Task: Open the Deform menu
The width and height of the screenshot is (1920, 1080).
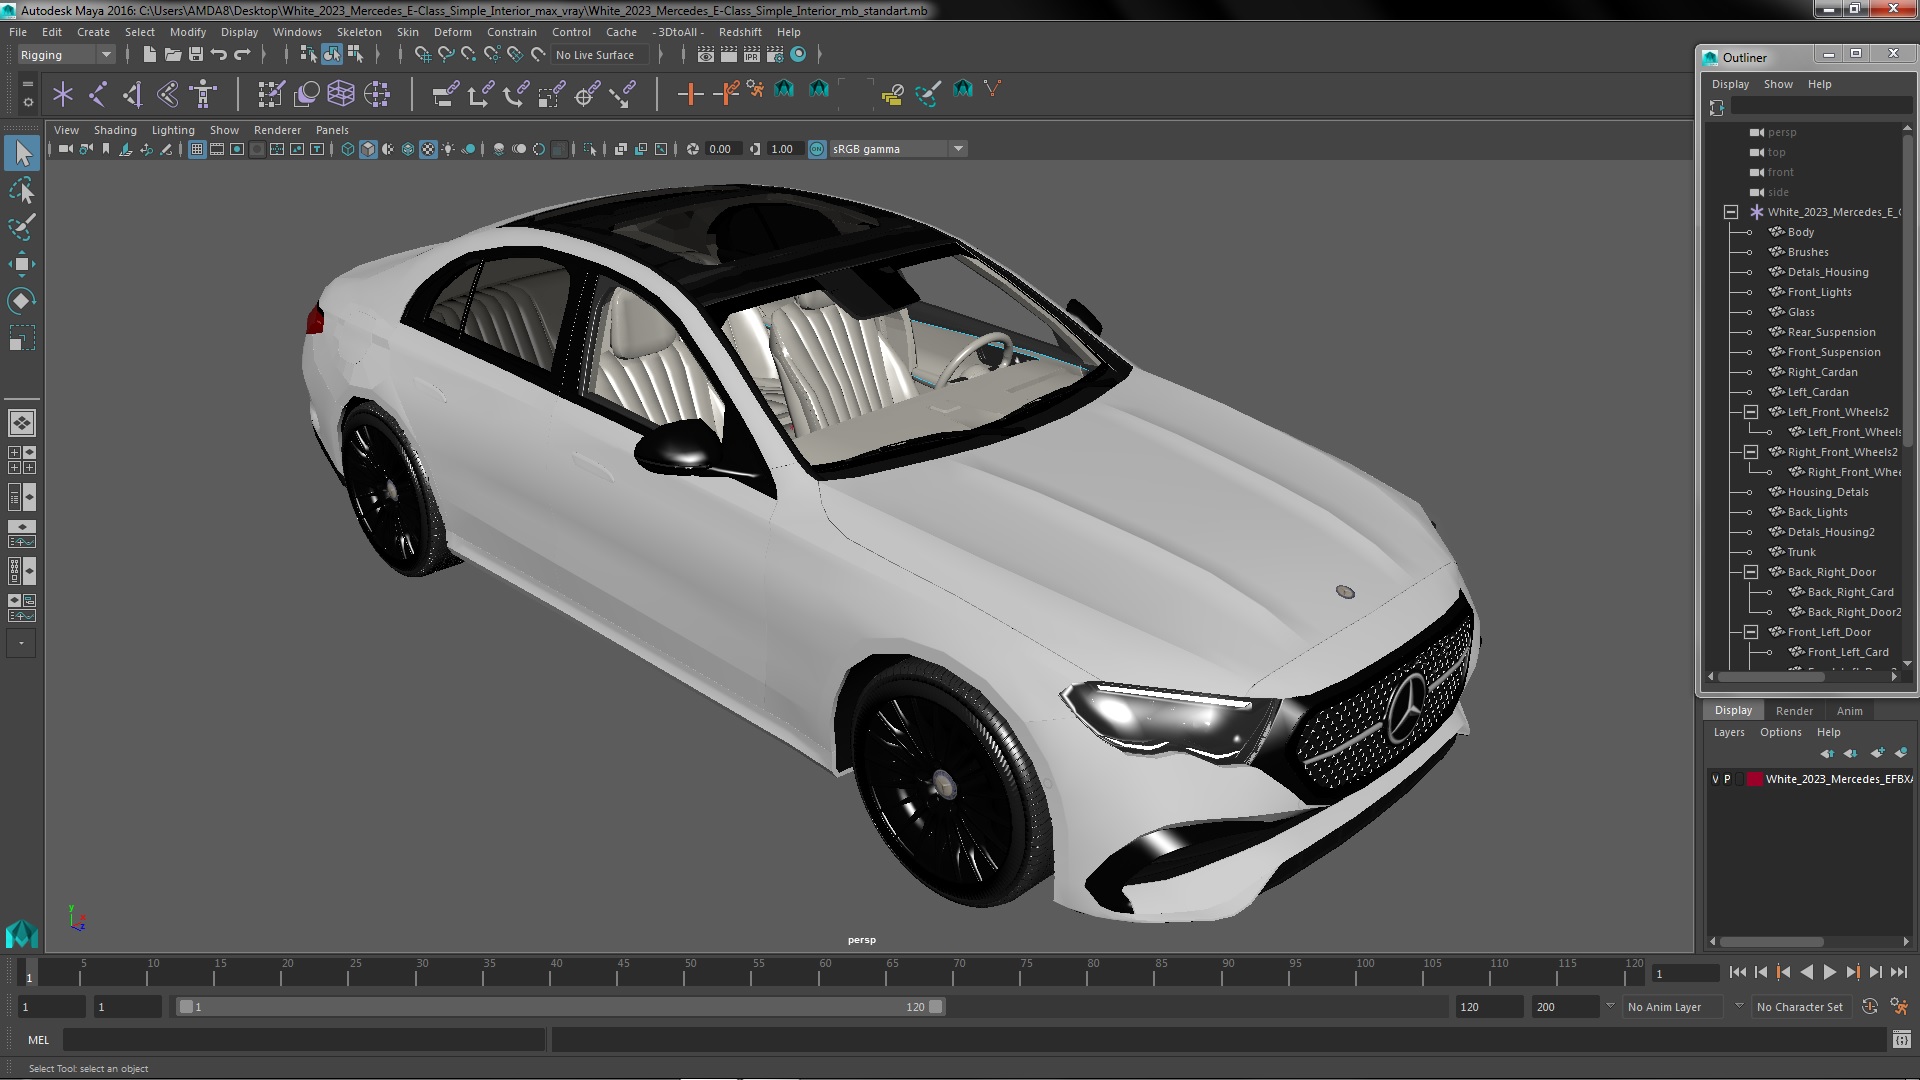Action: click(452, 32)
